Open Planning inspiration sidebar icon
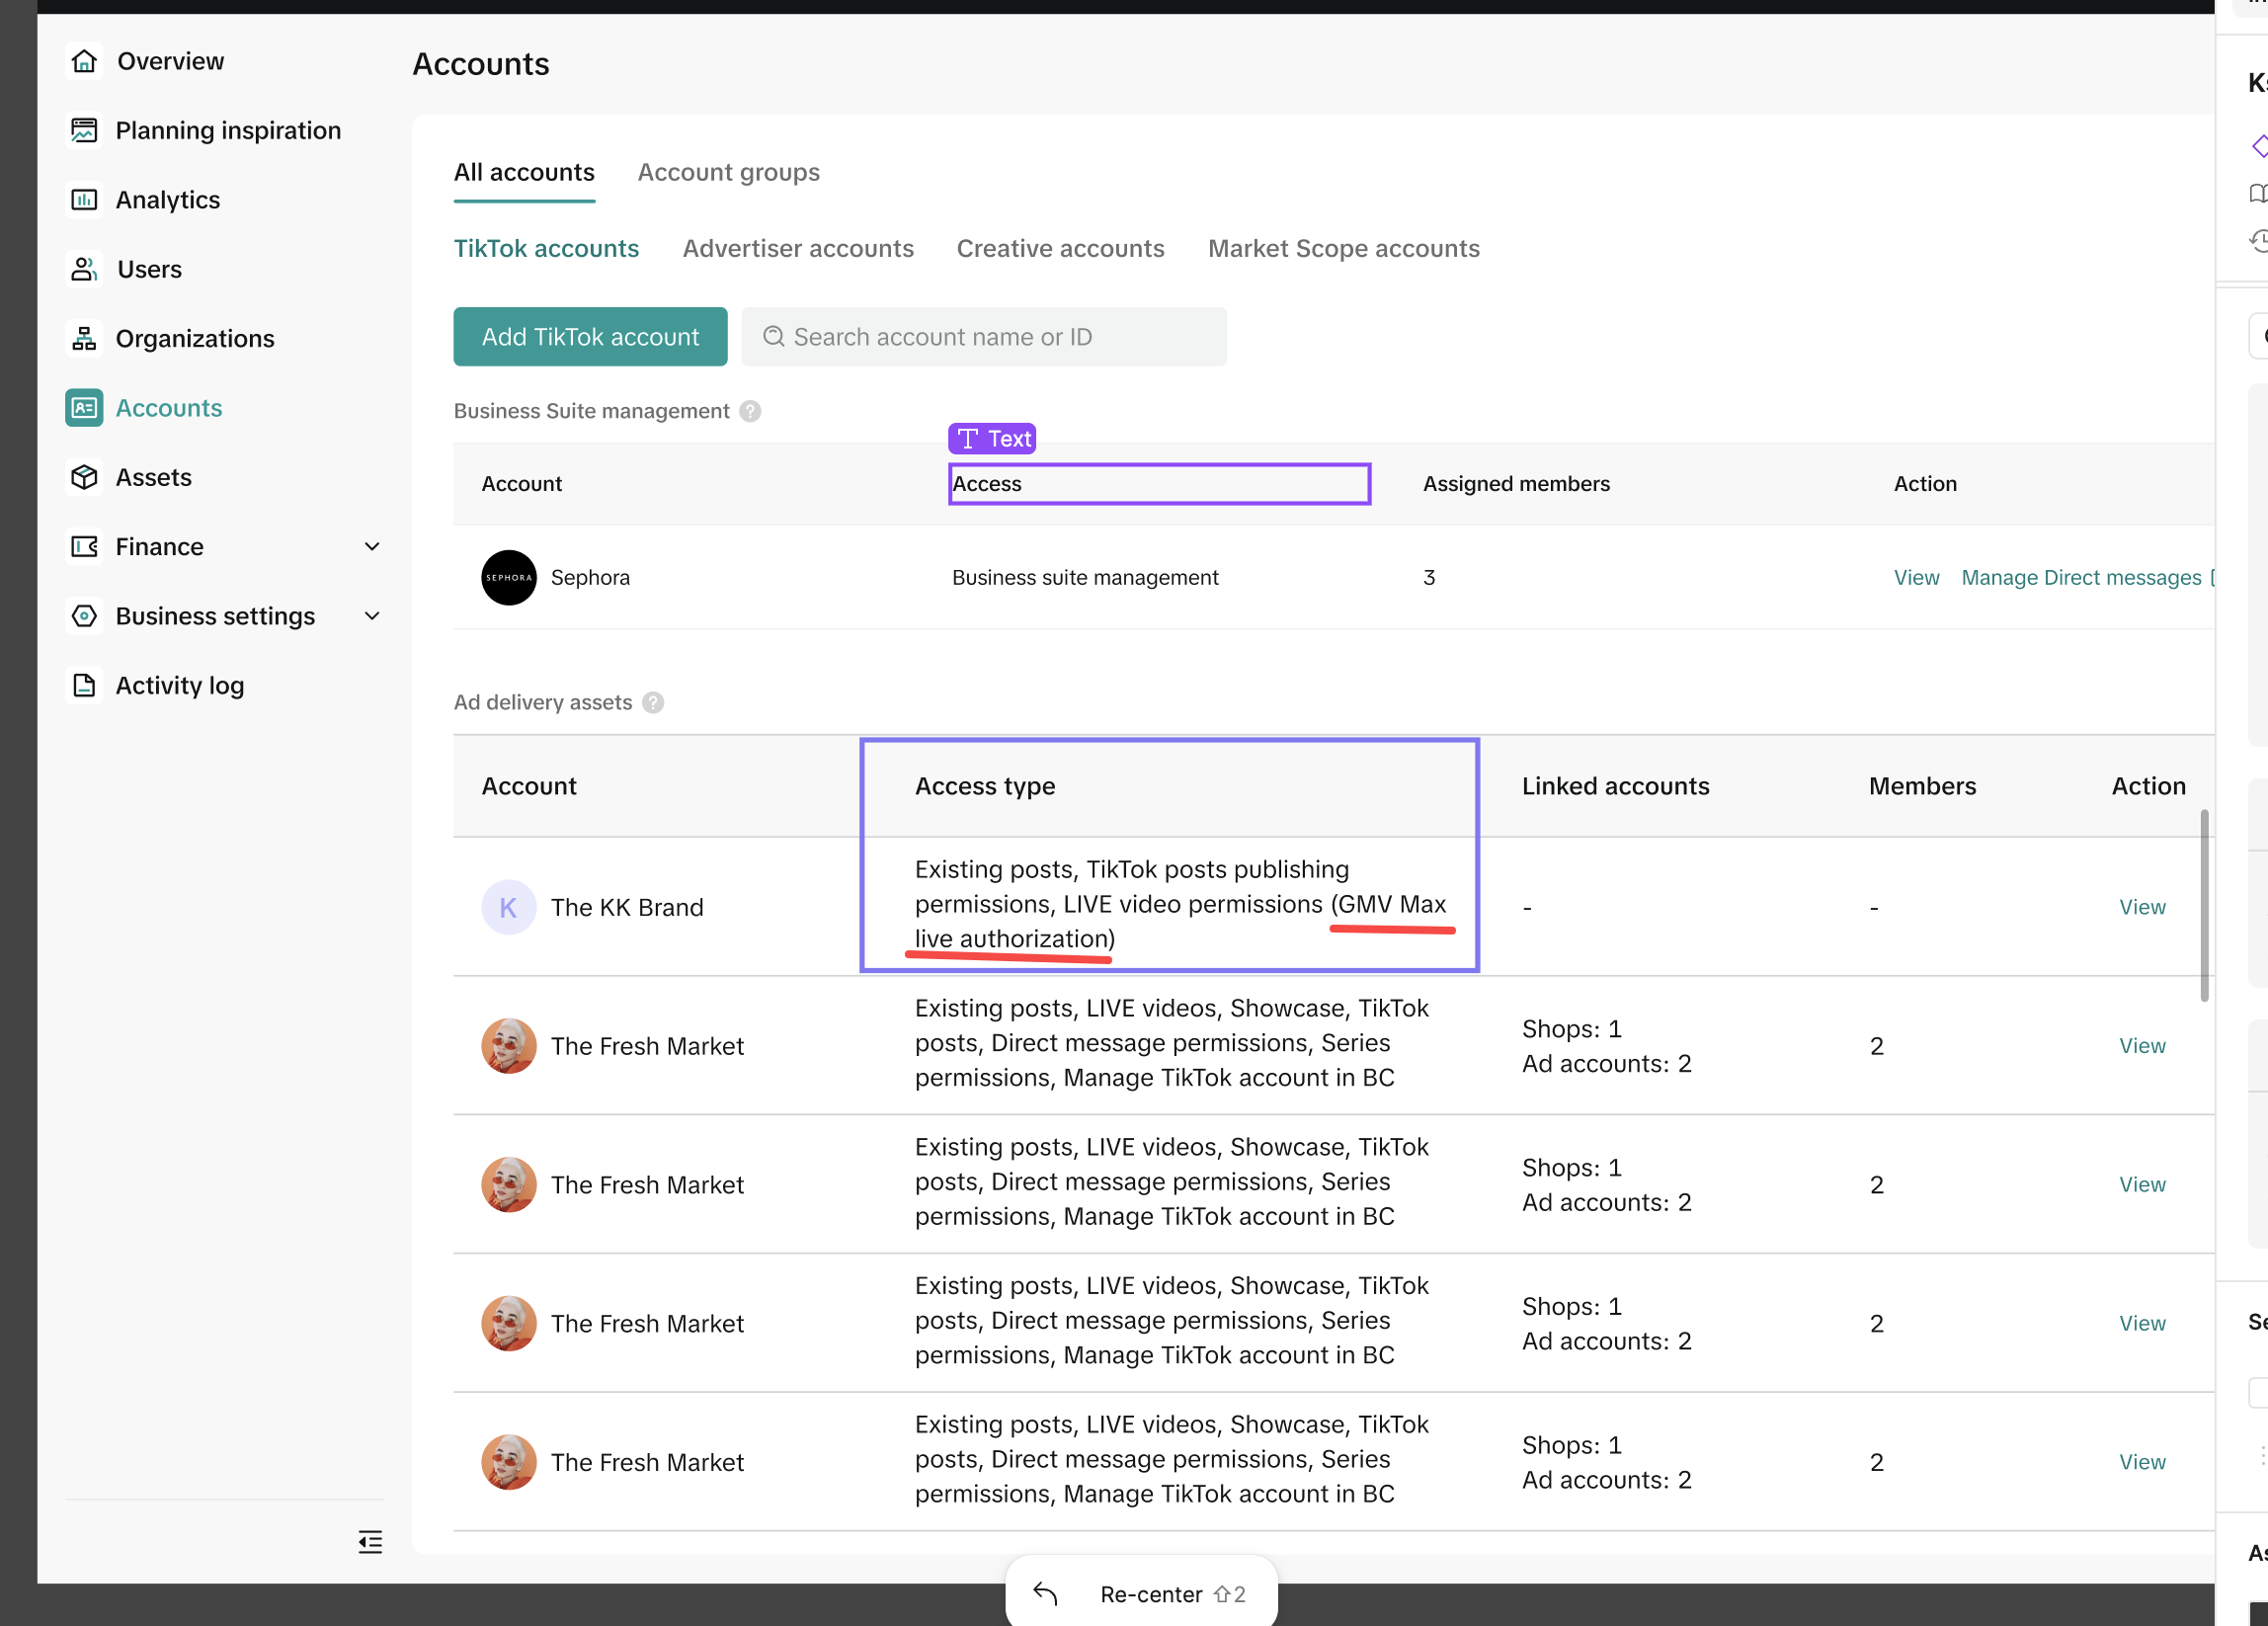This screenshot has height=1626, width=2268. click(x=84, y=130)
